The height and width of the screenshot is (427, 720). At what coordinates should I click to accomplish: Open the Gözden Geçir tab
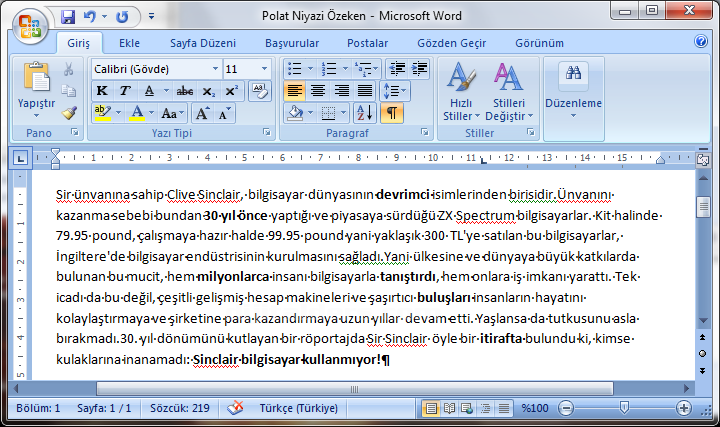click(451, 43)
